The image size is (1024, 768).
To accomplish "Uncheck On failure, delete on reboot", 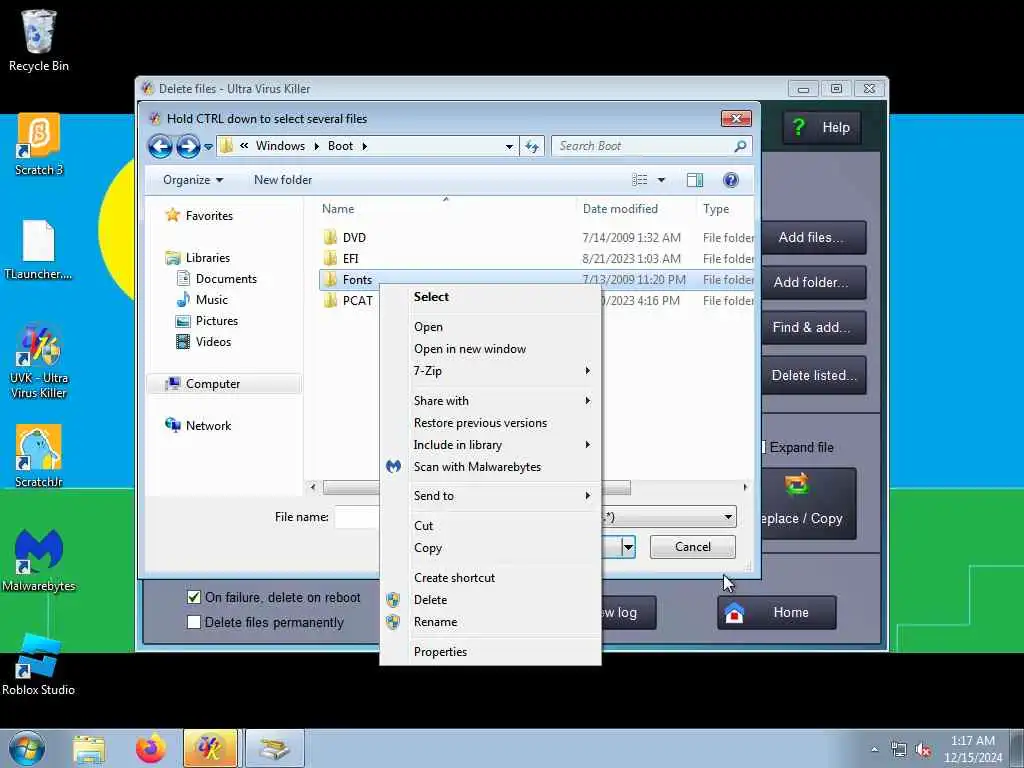I will [x=194, y=597].
